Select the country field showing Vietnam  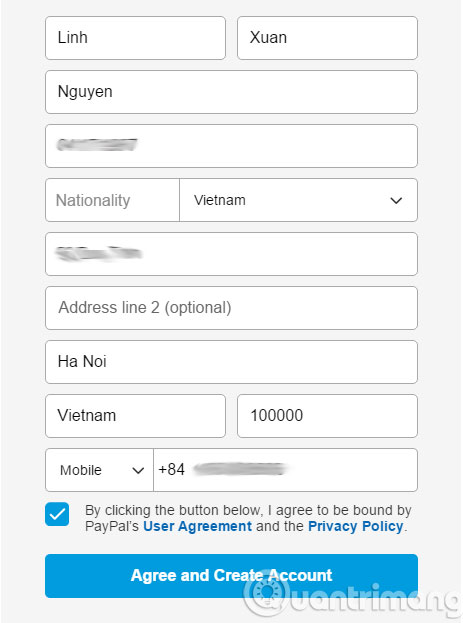tap(135, 416)
